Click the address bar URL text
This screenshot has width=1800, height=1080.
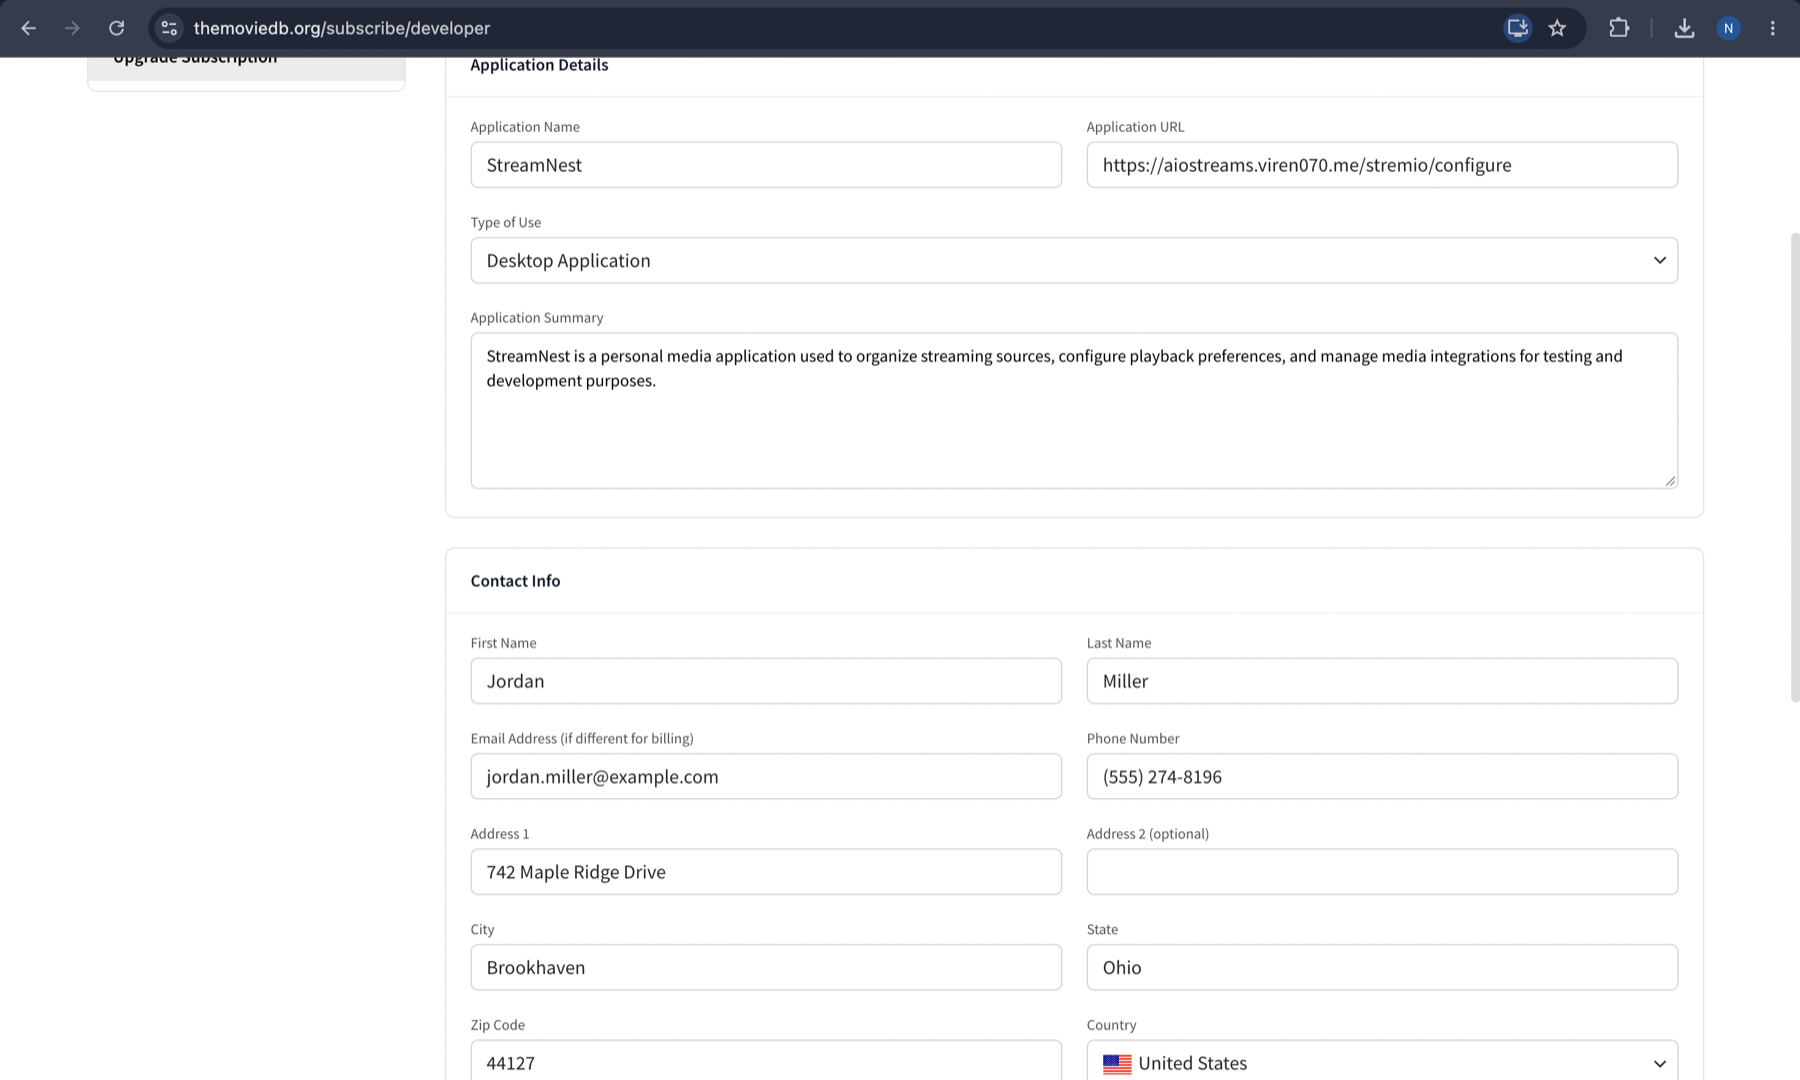[342, 28]
